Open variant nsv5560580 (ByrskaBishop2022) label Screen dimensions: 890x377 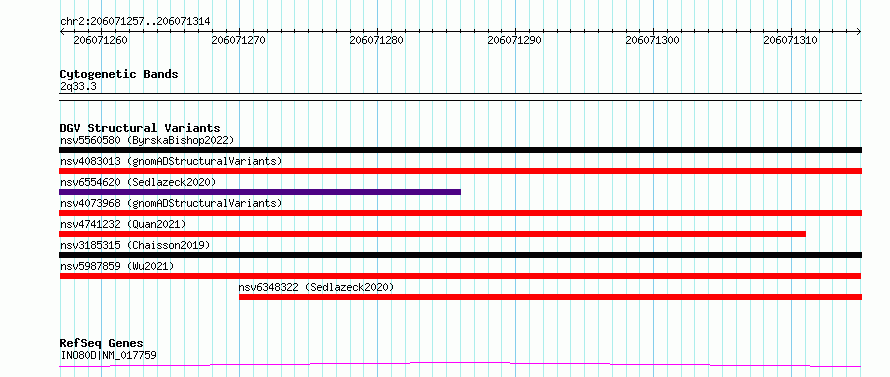click(147, 140)
